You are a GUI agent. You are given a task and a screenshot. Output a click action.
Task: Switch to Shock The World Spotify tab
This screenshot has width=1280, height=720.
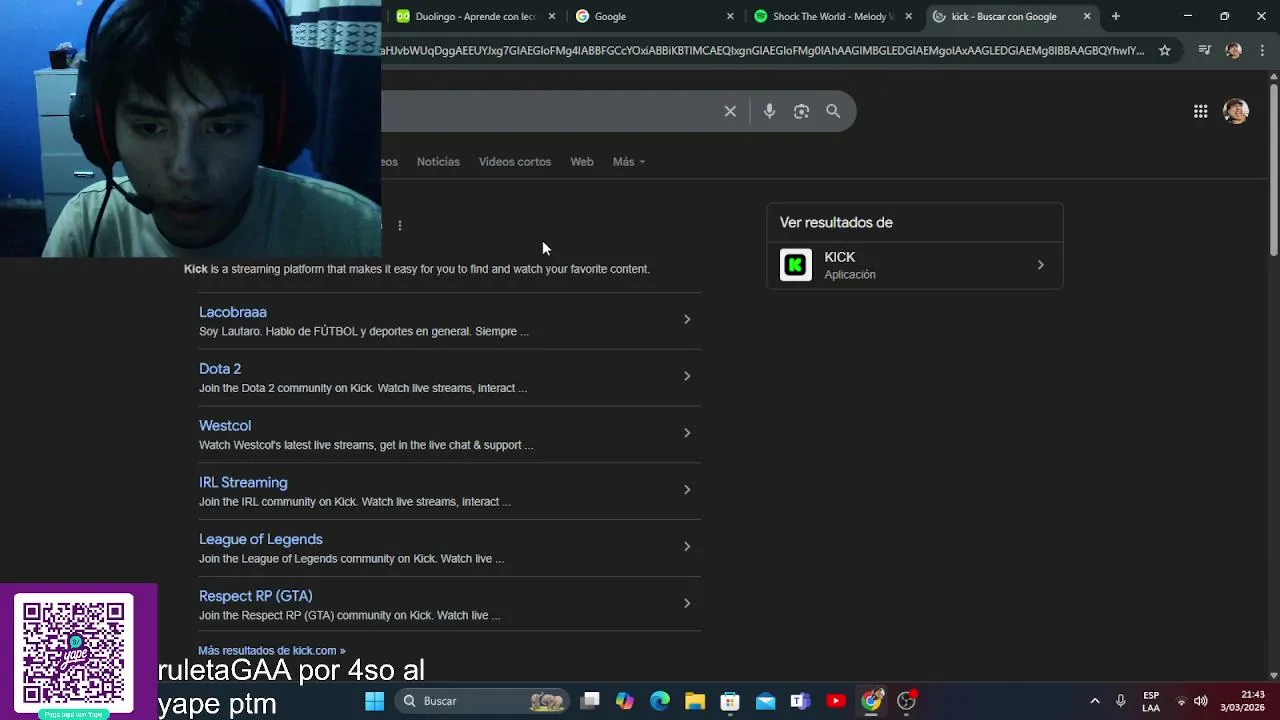pyautogui.click(x=833, y=16)
